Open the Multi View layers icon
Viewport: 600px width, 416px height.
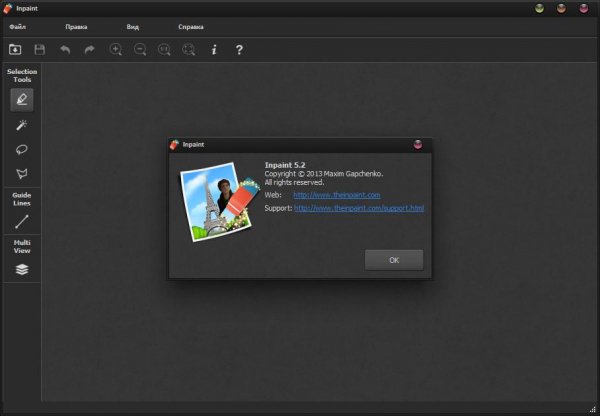[x=22, y=269]
